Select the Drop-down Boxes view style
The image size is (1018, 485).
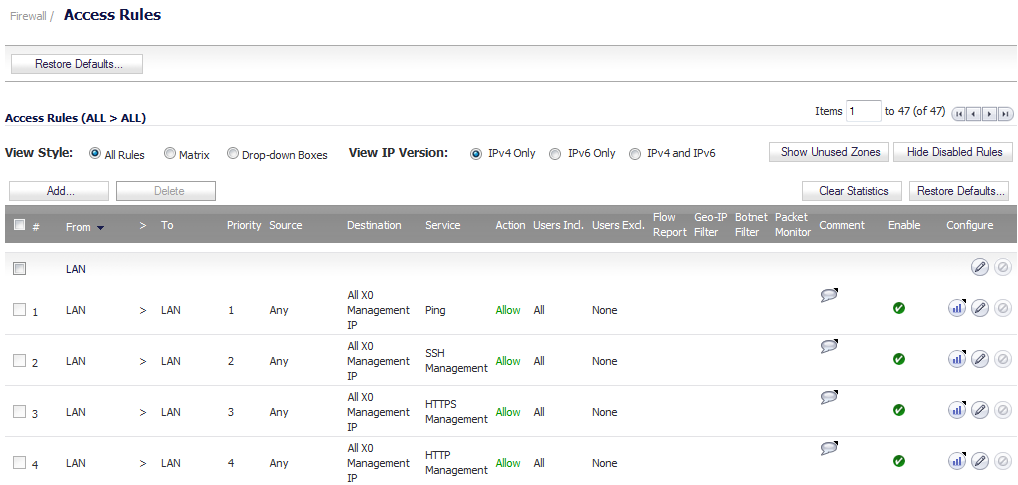click(232, 154)
